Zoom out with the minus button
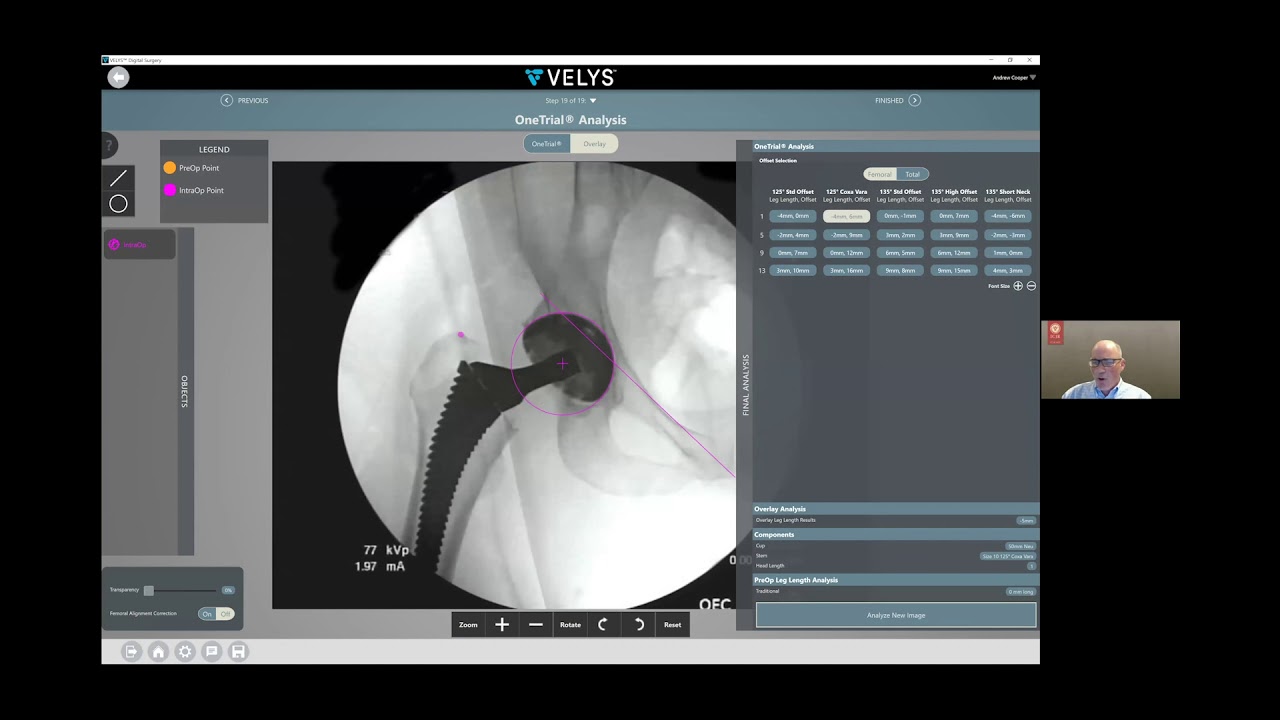Viewport: 1280px width, 720px height. (536, 624)
